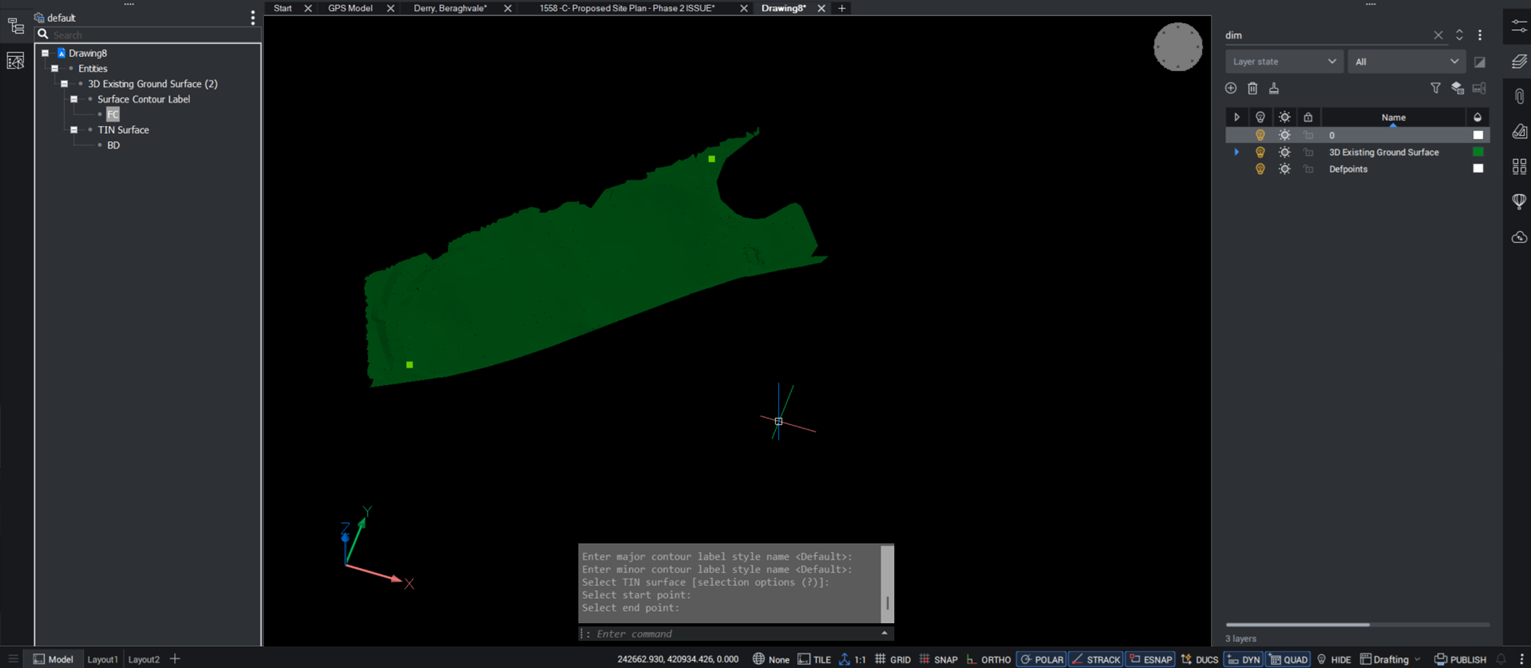Click green color swatch of ground surface layer
Image resolution: width=1531 pixels, height=668 pixels.
[1478, 152]
